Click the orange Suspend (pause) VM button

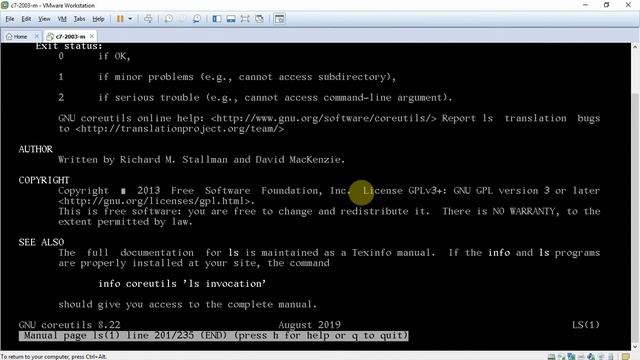point(120,19)
